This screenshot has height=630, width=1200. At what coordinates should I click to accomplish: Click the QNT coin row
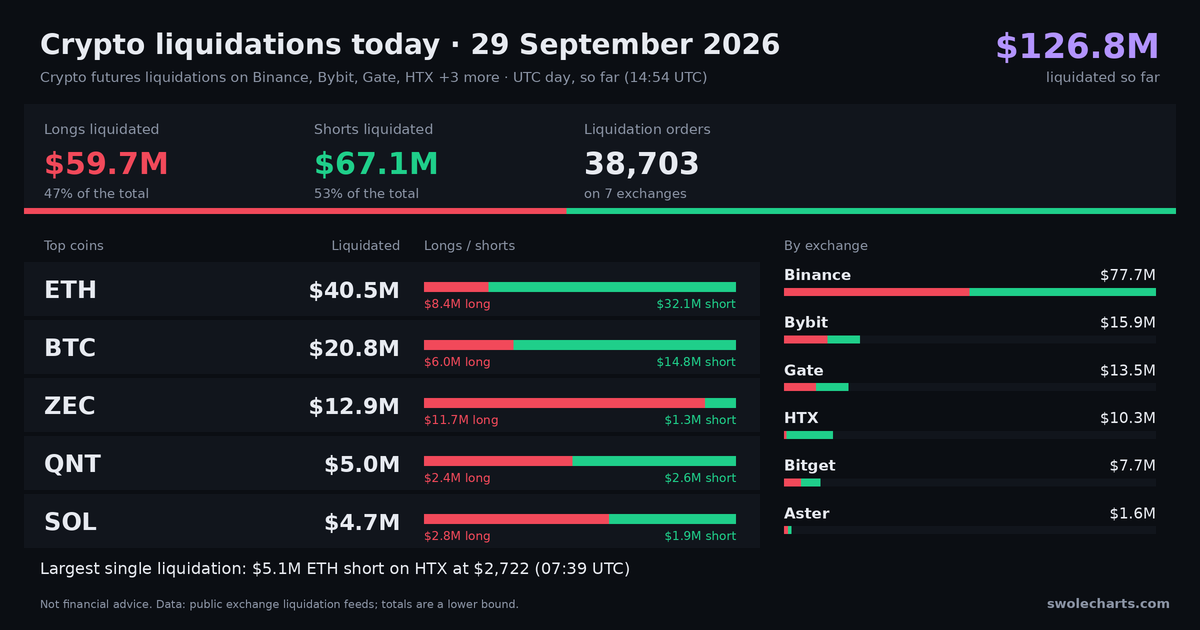392,464
